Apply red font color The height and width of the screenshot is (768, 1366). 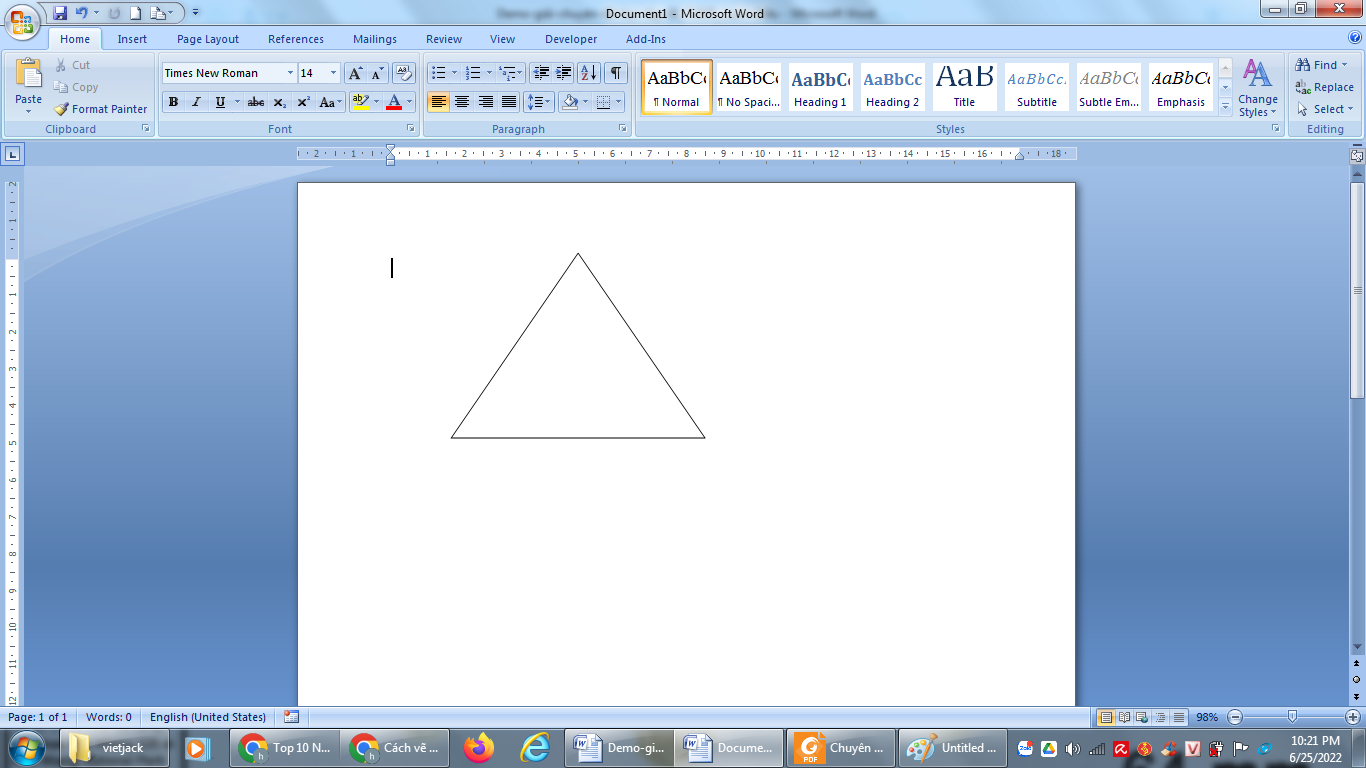pos(394,102)
